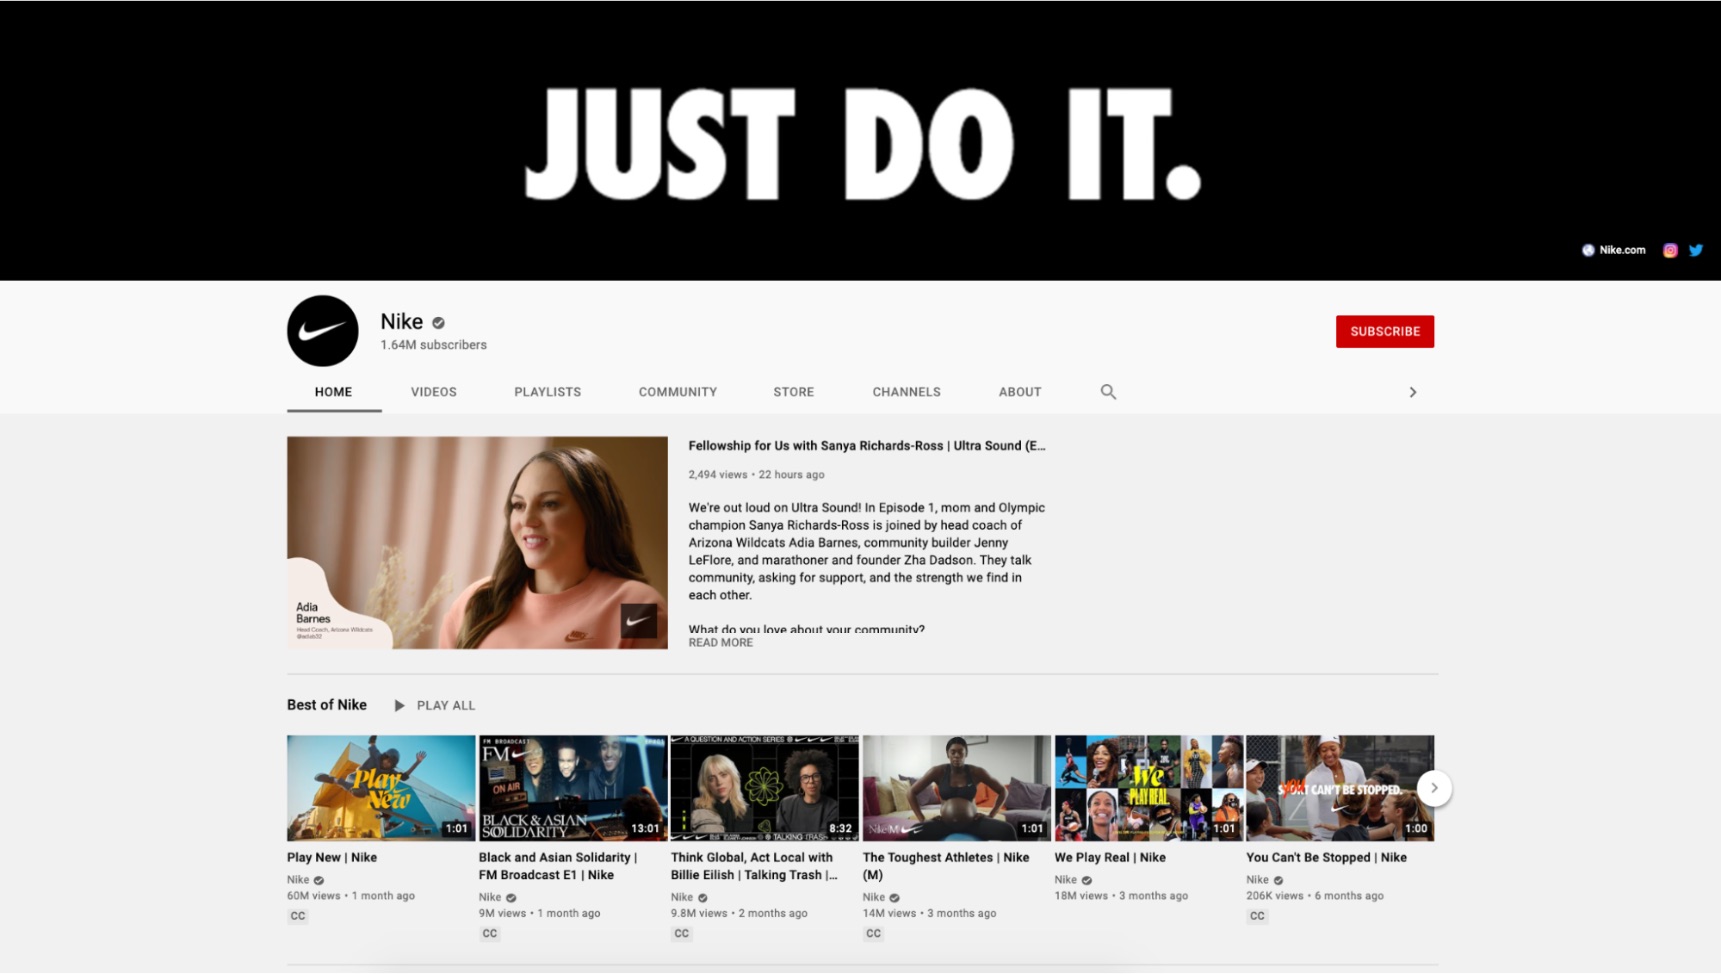The height and width of the screenshot is (974, 1721).
Task: Click Nike channel name under Think Global video
Action: click(682, 897)
